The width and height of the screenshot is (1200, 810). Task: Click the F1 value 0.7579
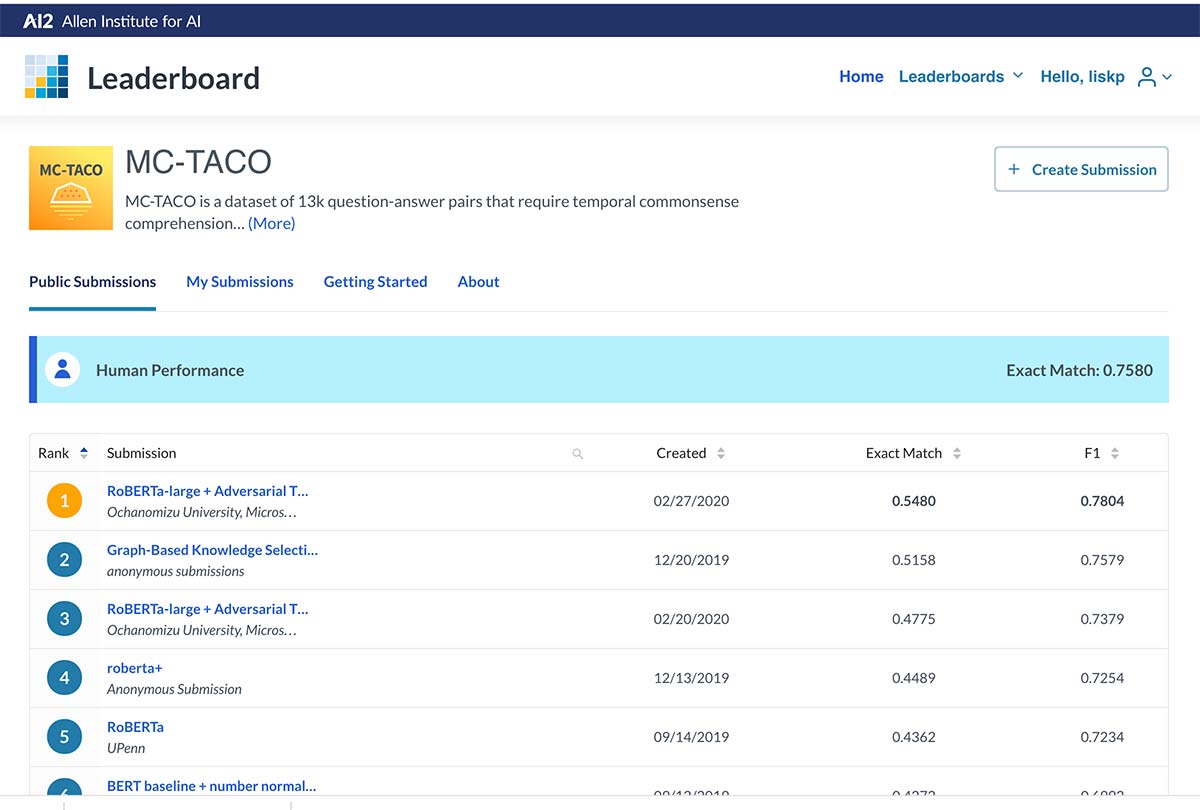tap(1102, 560)
